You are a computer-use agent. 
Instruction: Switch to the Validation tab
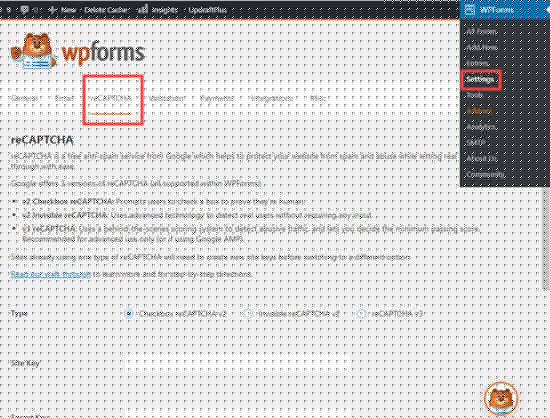coord(166,98)
